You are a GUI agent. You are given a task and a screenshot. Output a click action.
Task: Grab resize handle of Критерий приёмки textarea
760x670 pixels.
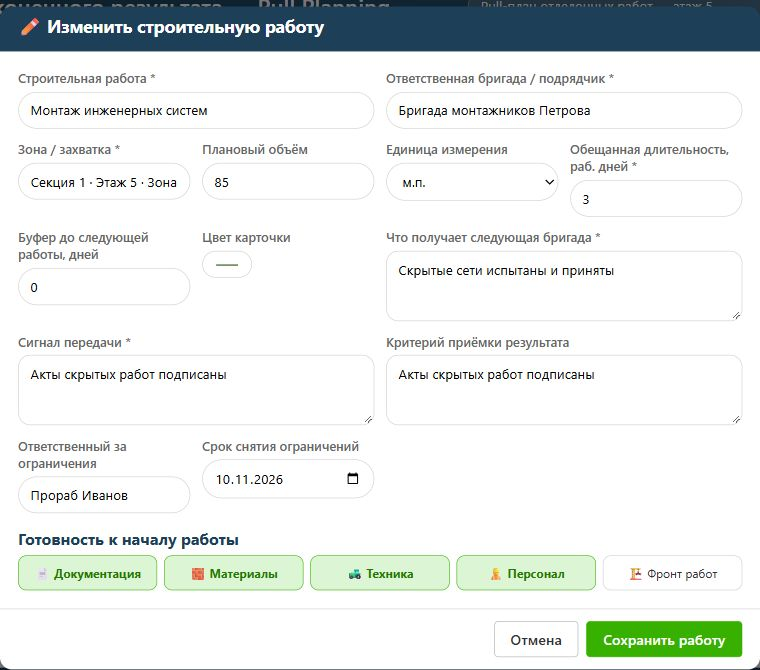736,419
